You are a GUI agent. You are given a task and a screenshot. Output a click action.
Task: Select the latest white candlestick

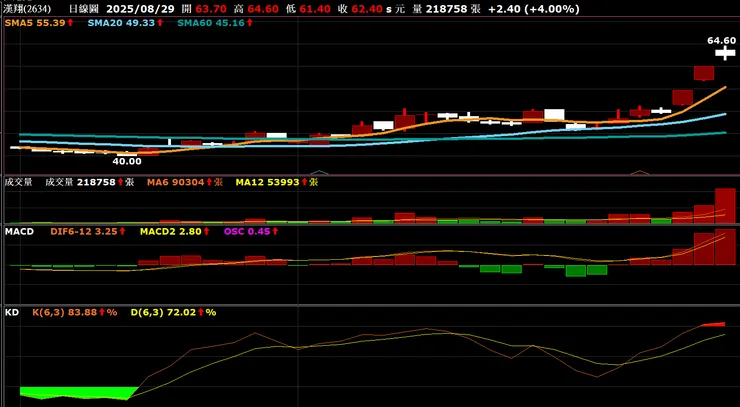725,53
